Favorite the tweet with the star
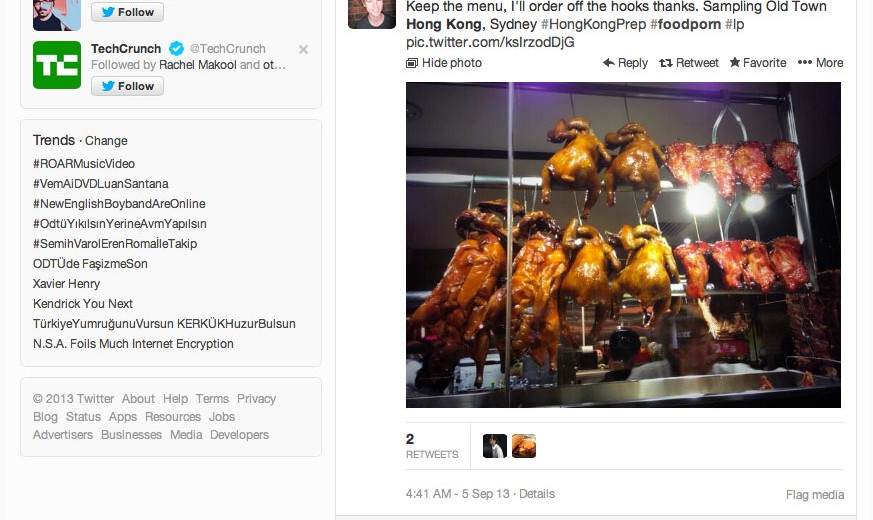This screenshot has width=873, height=520. (758, 63)
